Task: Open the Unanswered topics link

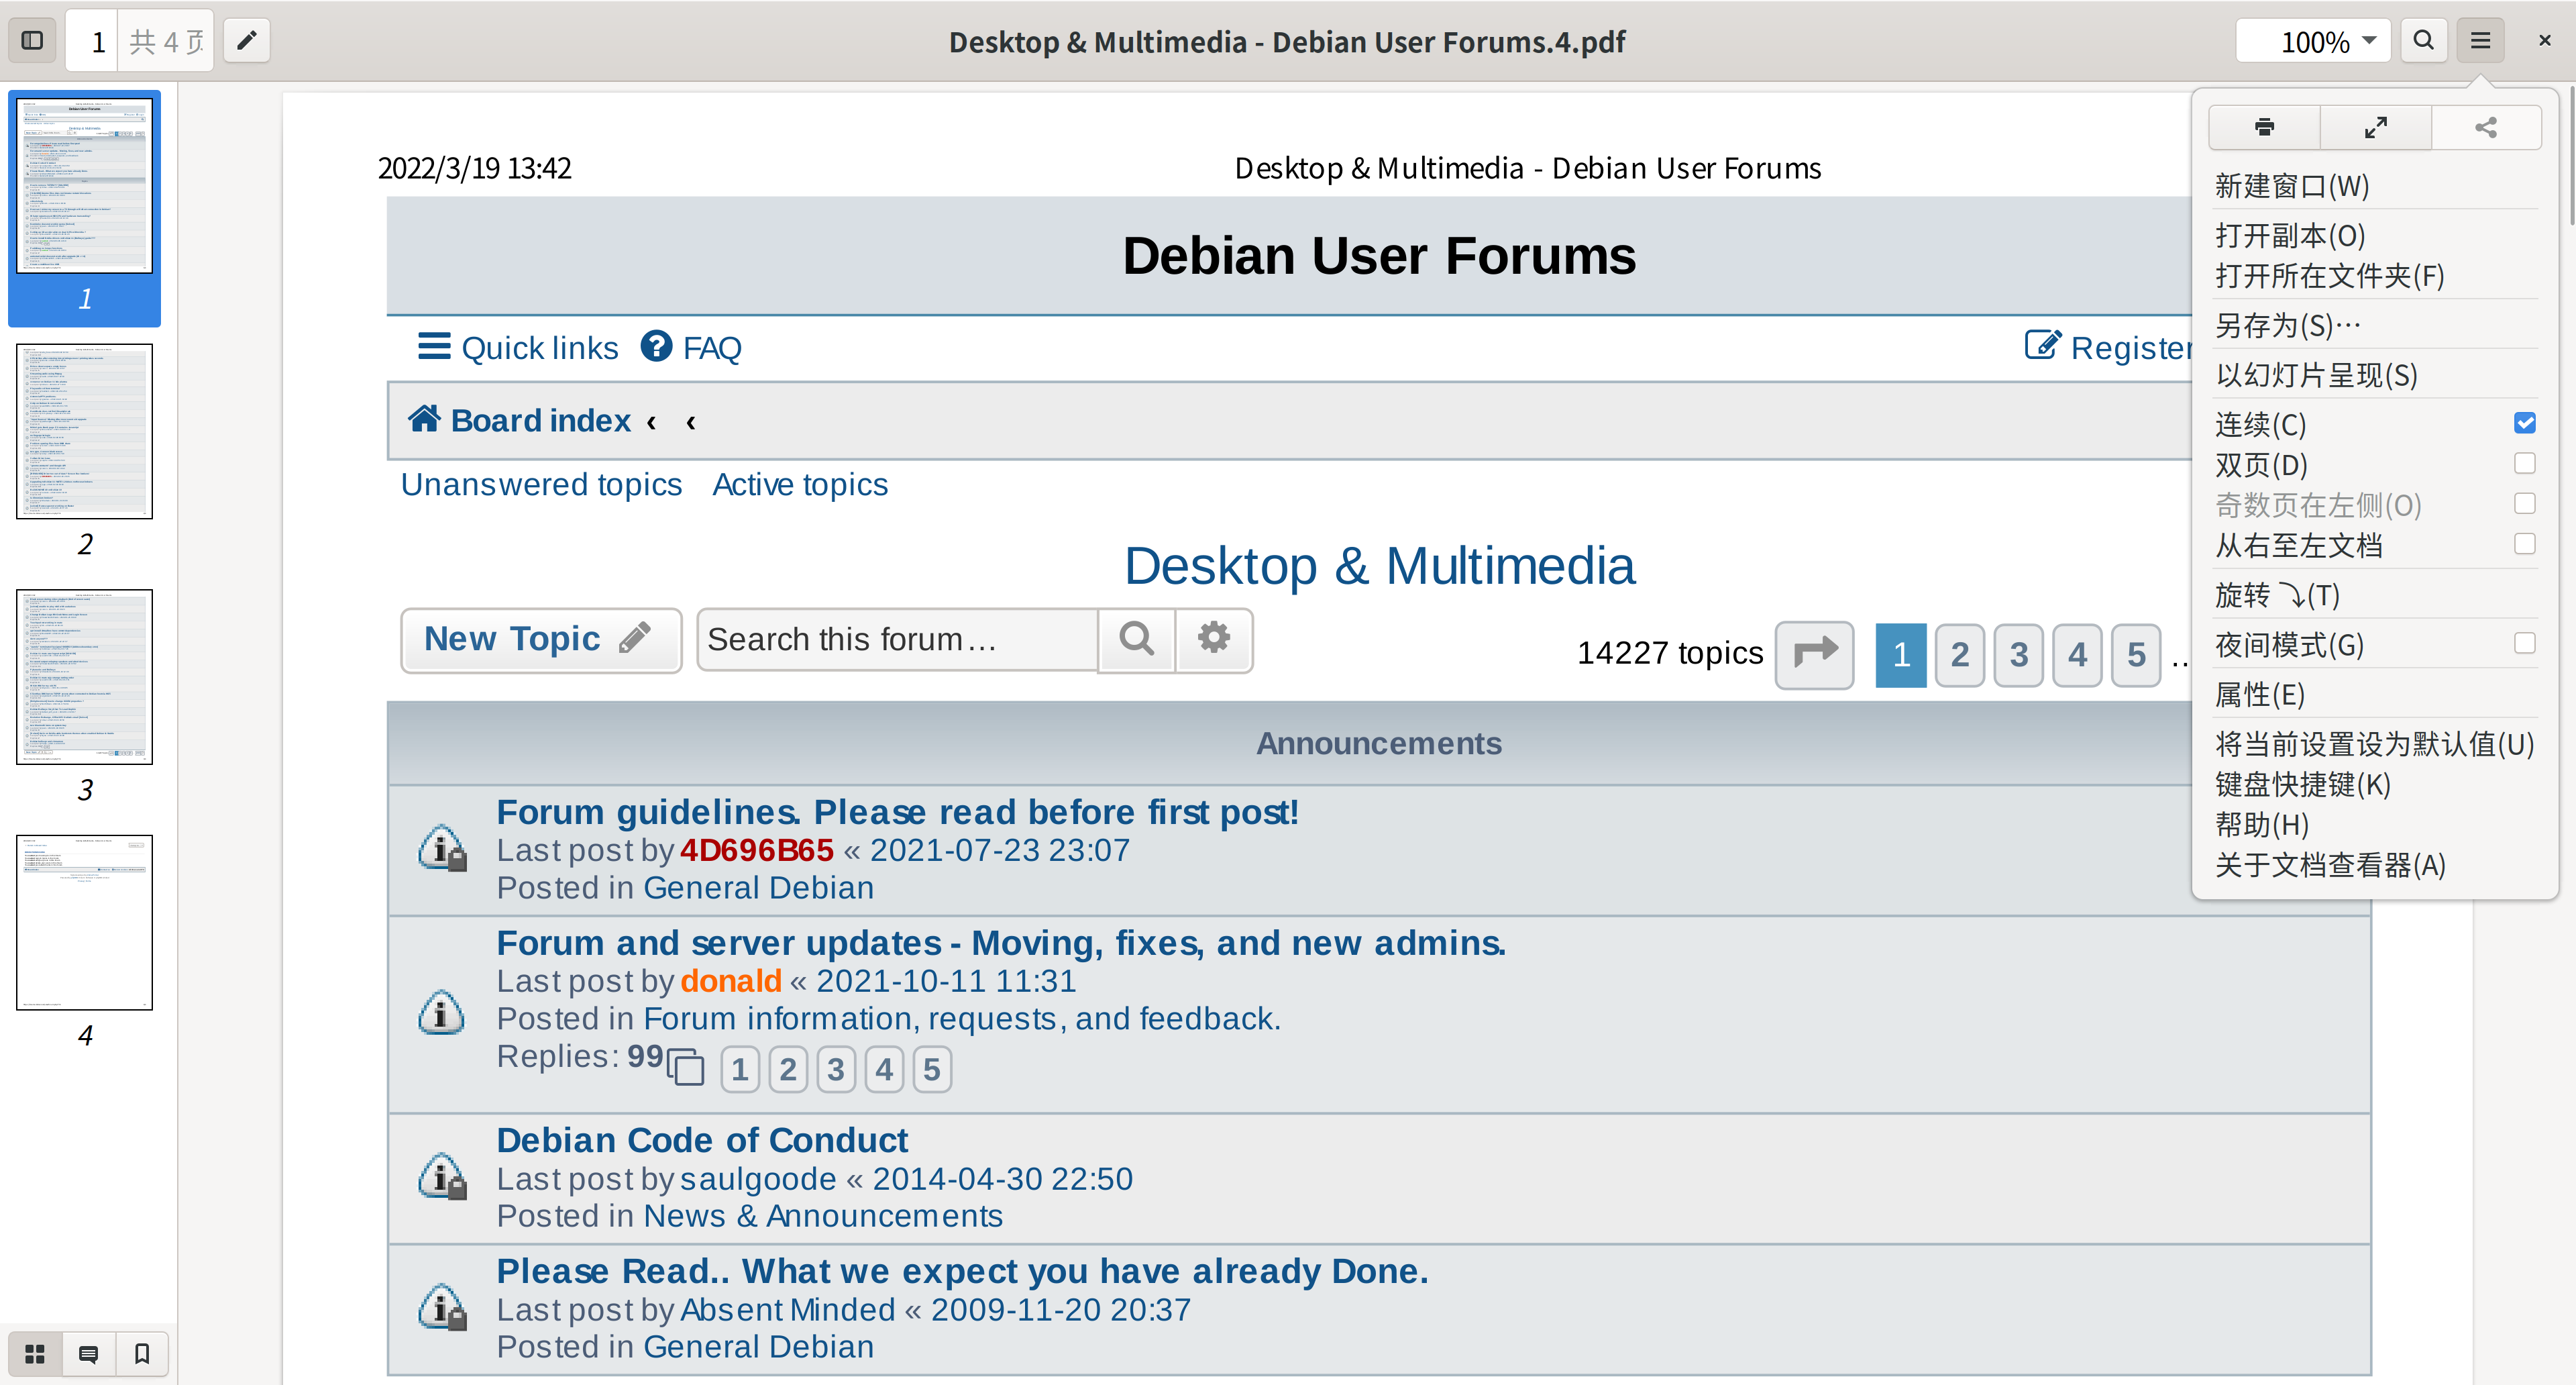Action: [541, 484]
